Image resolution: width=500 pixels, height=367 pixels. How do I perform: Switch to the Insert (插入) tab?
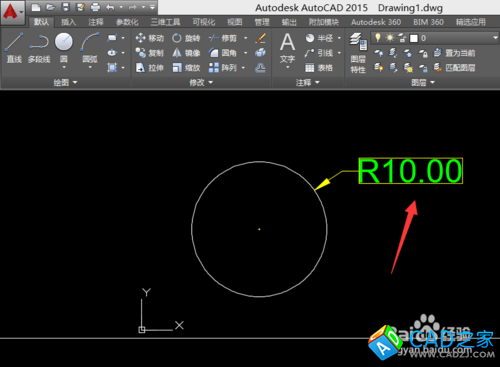coord(68,22)
